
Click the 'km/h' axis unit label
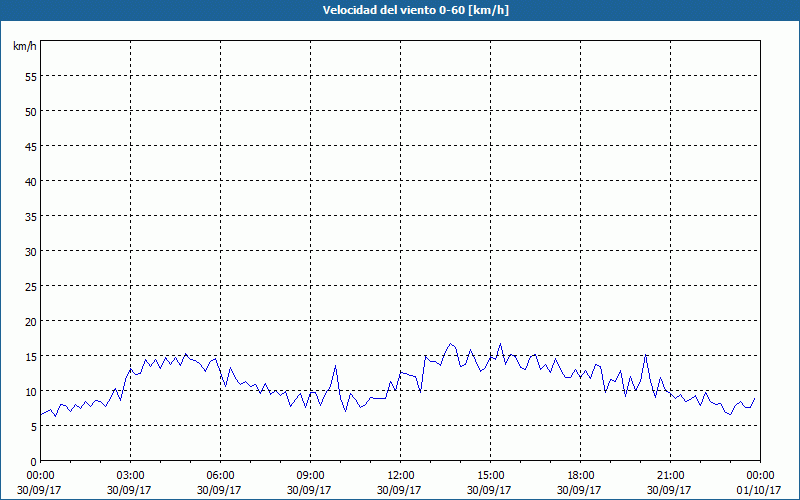[25, 46]
